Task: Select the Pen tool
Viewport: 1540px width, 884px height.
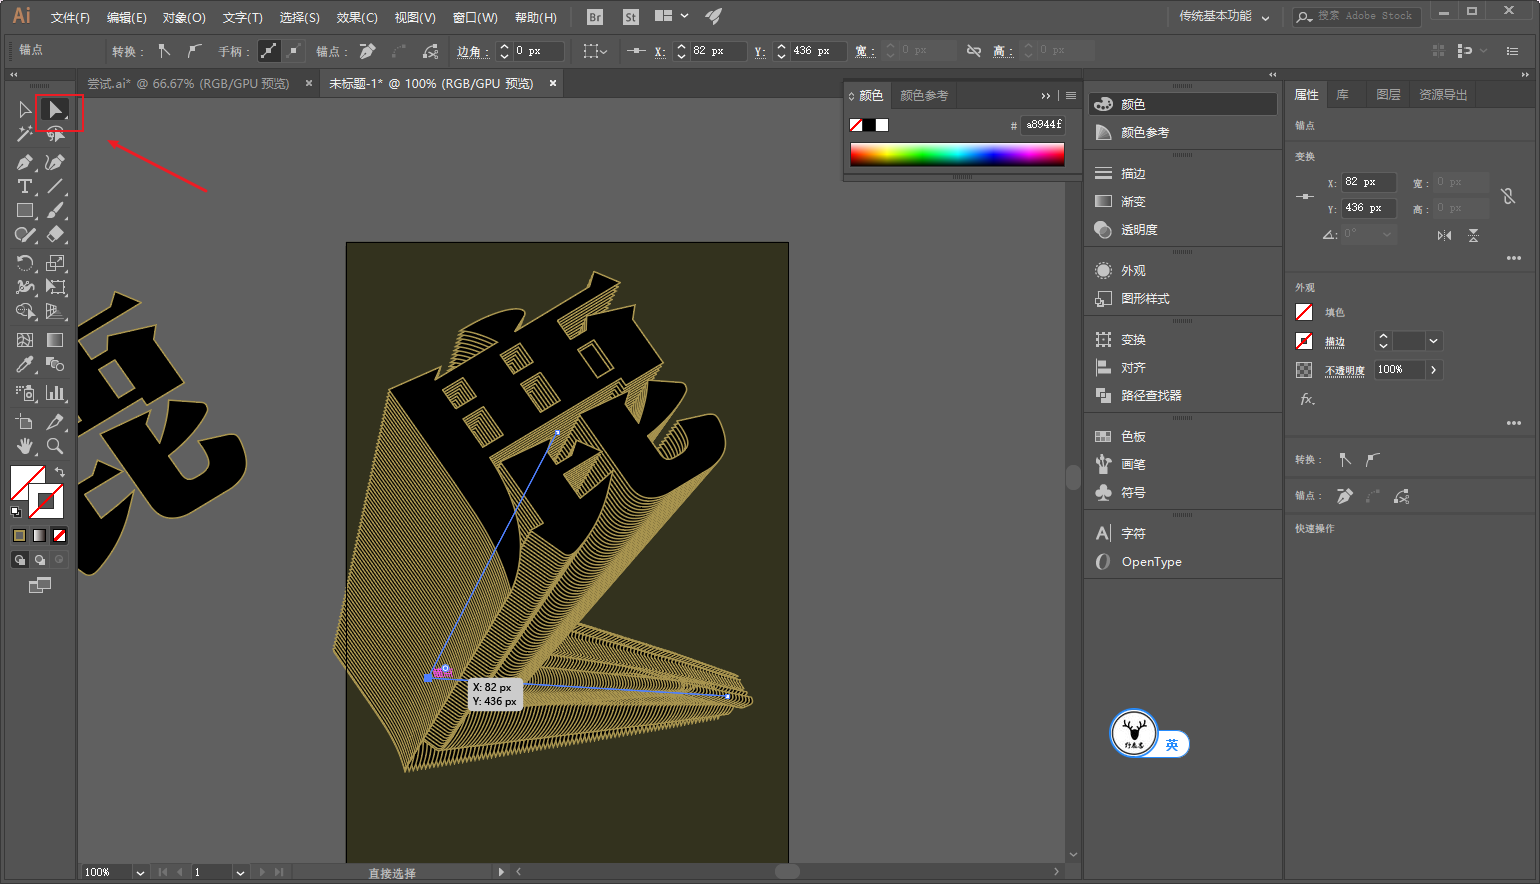Action: coord(25,162)
